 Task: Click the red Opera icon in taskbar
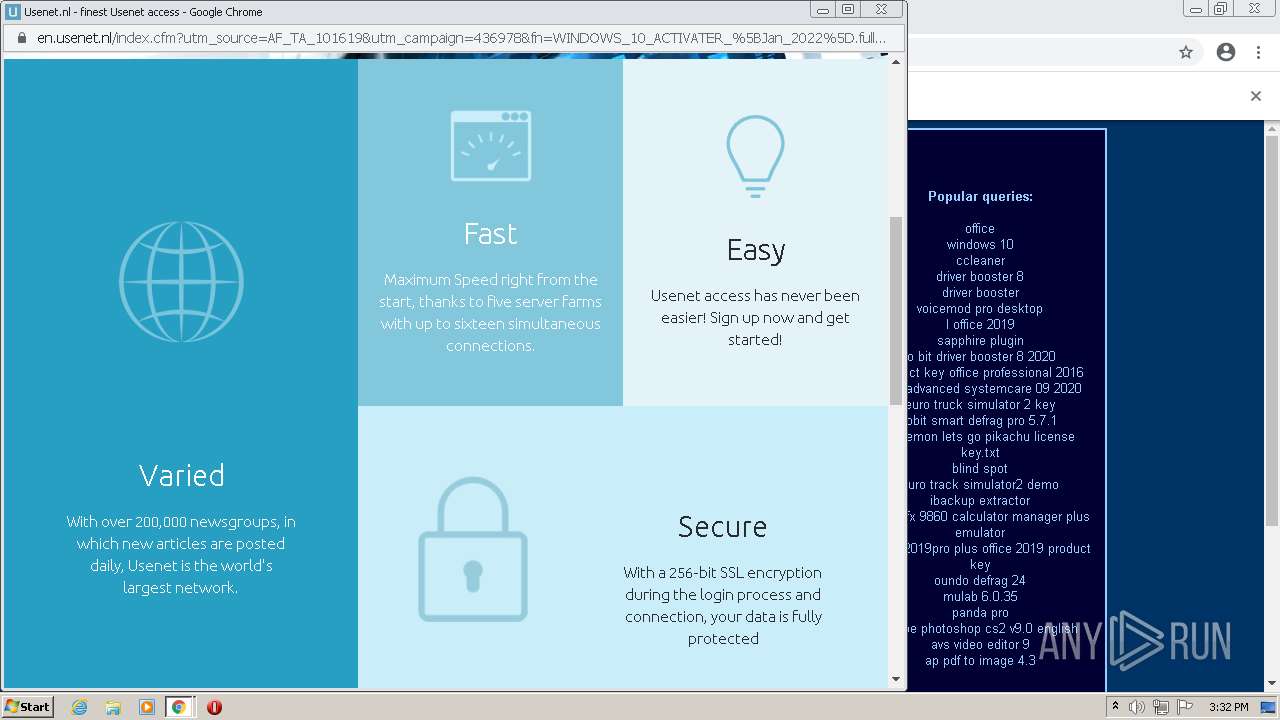pyautogui.click(x=214, y=707)
